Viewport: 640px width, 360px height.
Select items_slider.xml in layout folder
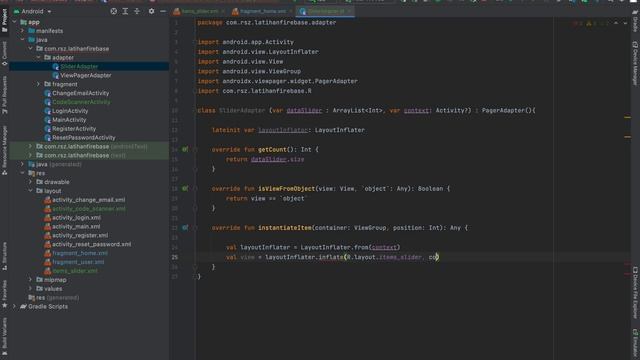75,271
